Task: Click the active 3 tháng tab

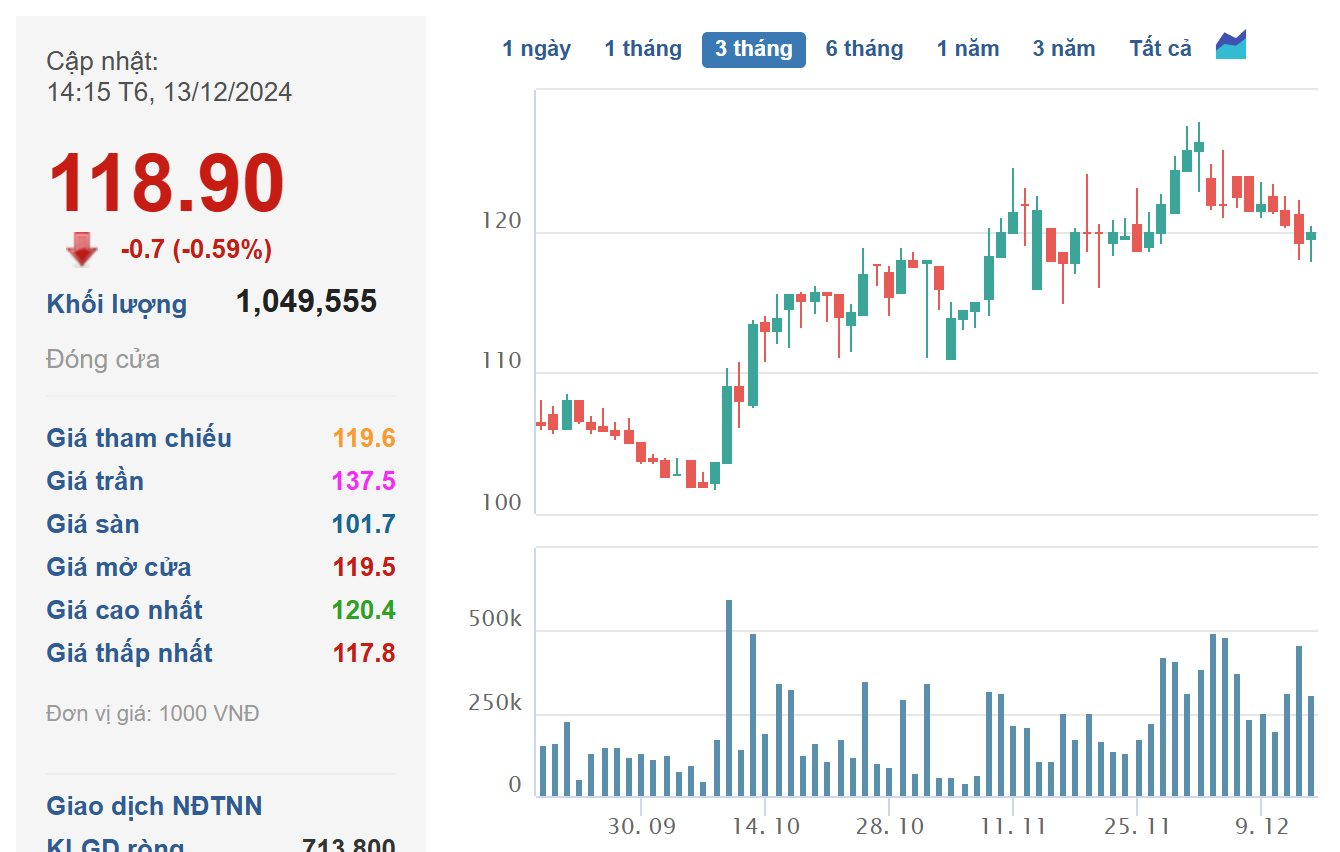Action: 753,49
